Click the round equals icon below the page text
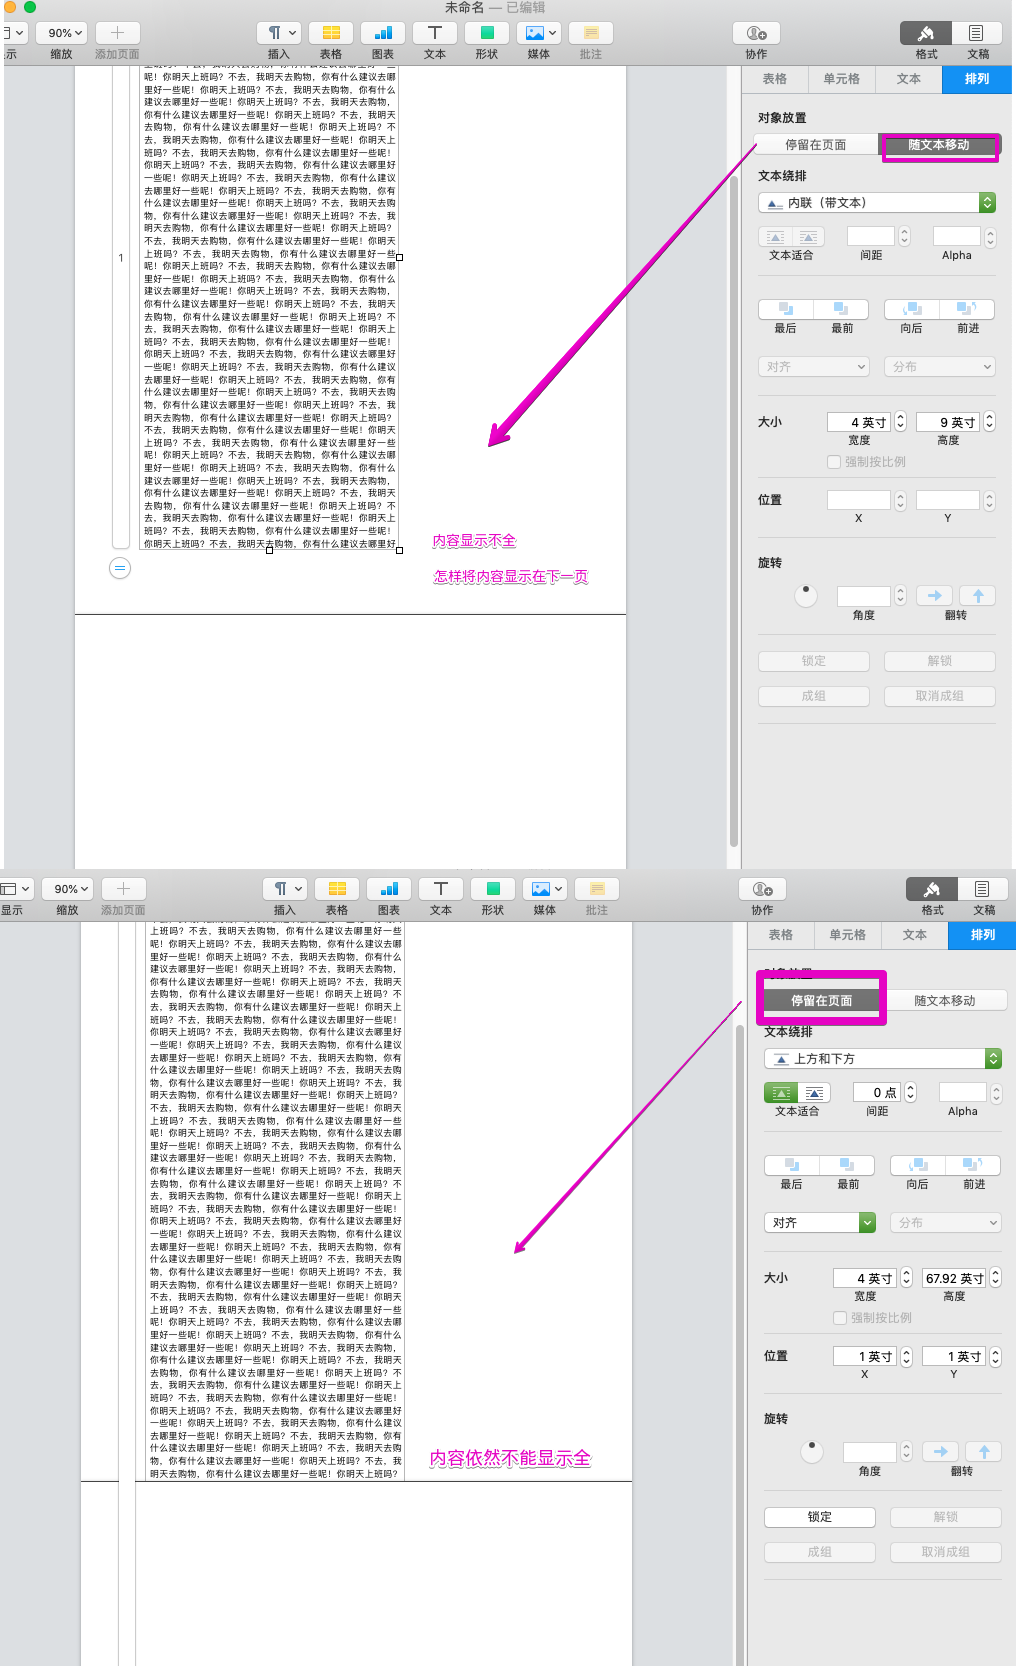The image size is (1016, 1666). coord(120,568)
